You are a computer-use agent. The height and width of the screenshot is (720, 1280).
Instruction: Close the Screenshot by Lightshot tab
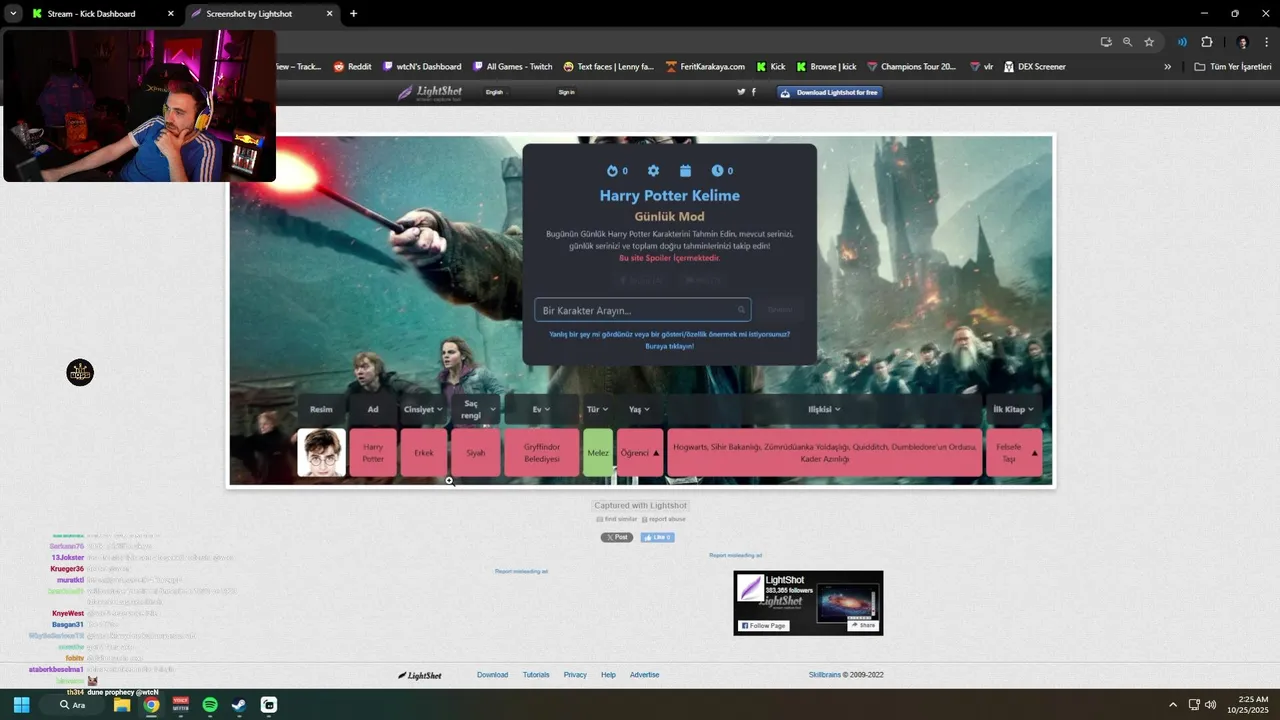(330, 14)
